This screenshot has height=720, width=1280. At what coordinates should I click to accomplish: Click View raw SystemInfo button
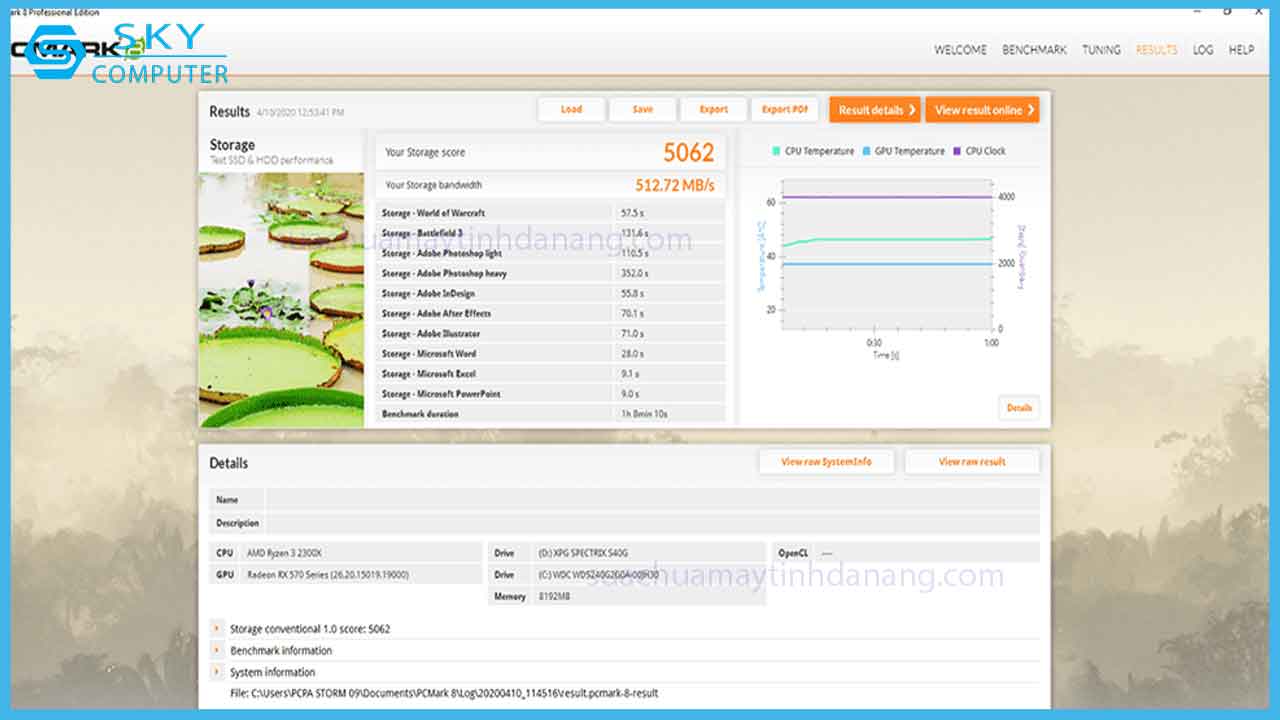coord(826,462)
